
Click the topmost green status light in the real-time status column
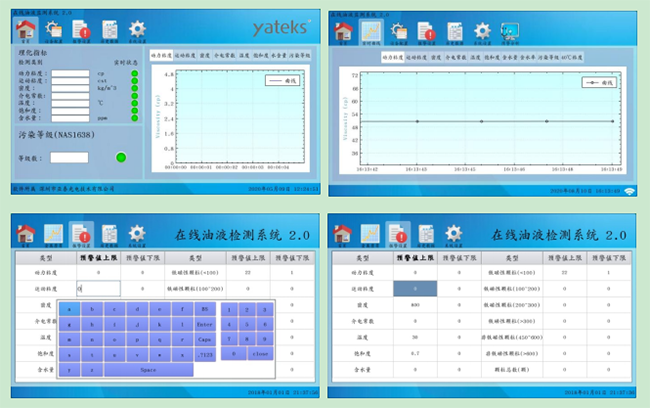pyautogui.click(x=134, y=73)
